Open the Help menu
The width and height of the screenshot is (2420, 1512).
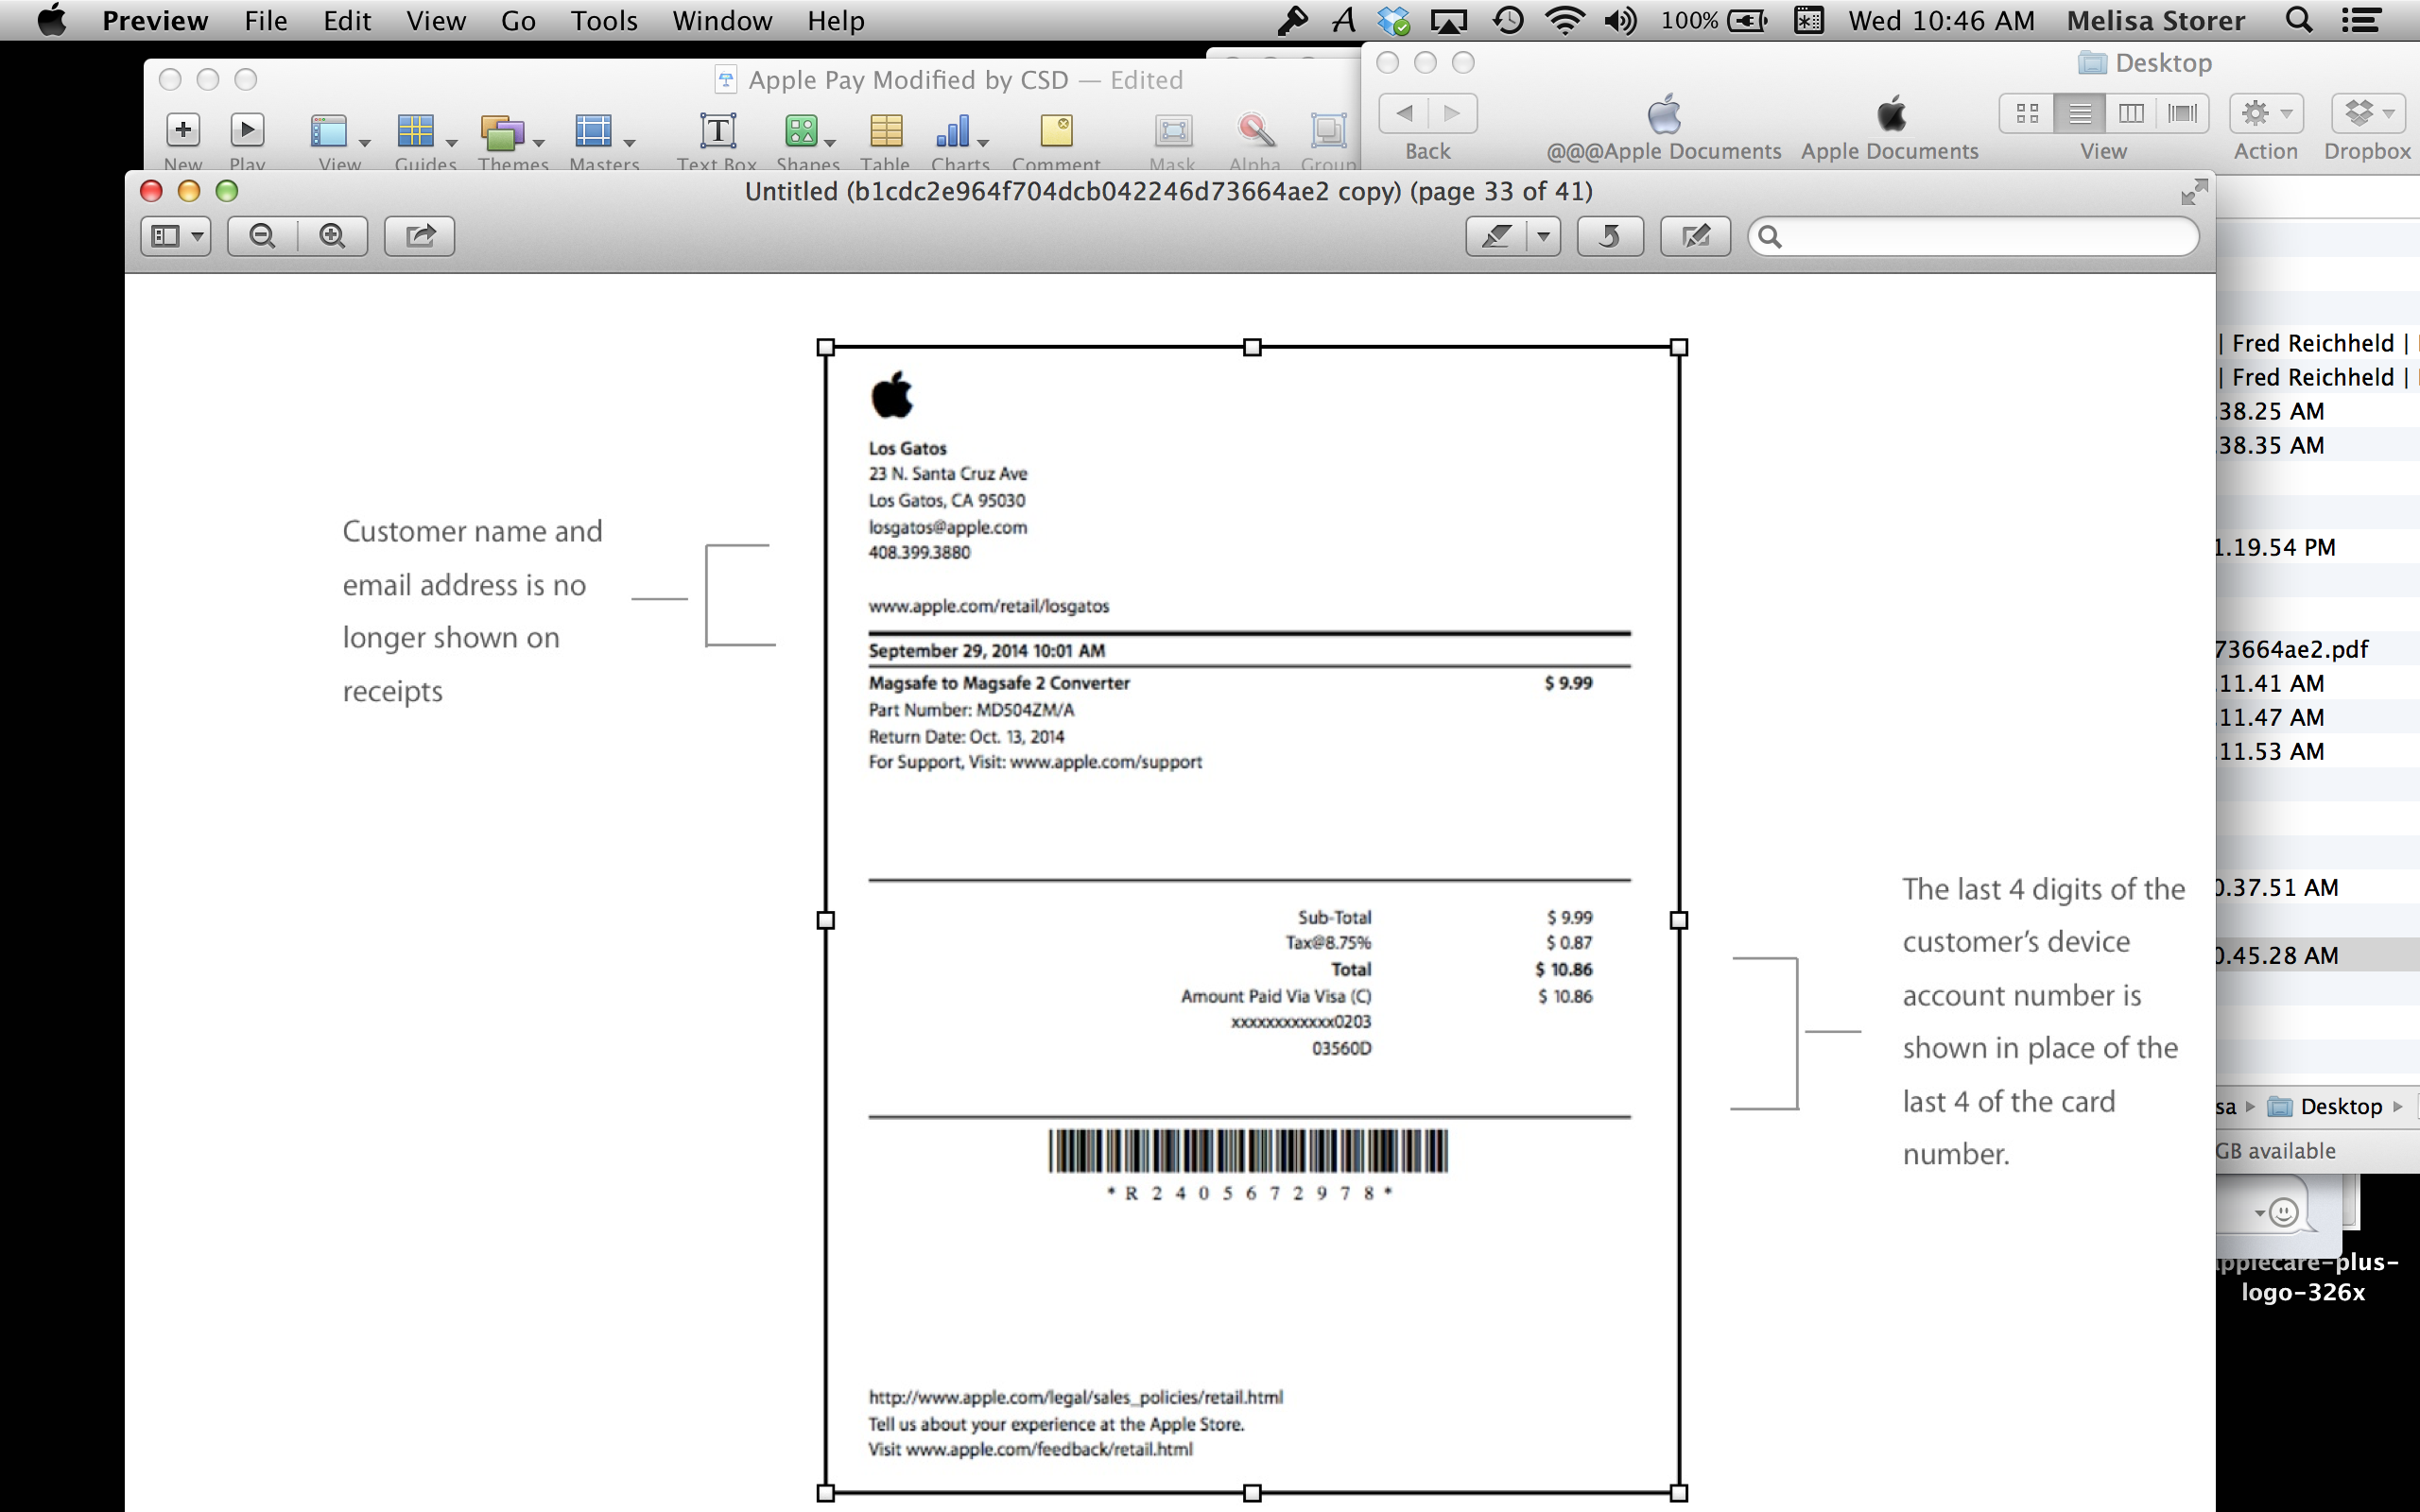tap(836, 20)
